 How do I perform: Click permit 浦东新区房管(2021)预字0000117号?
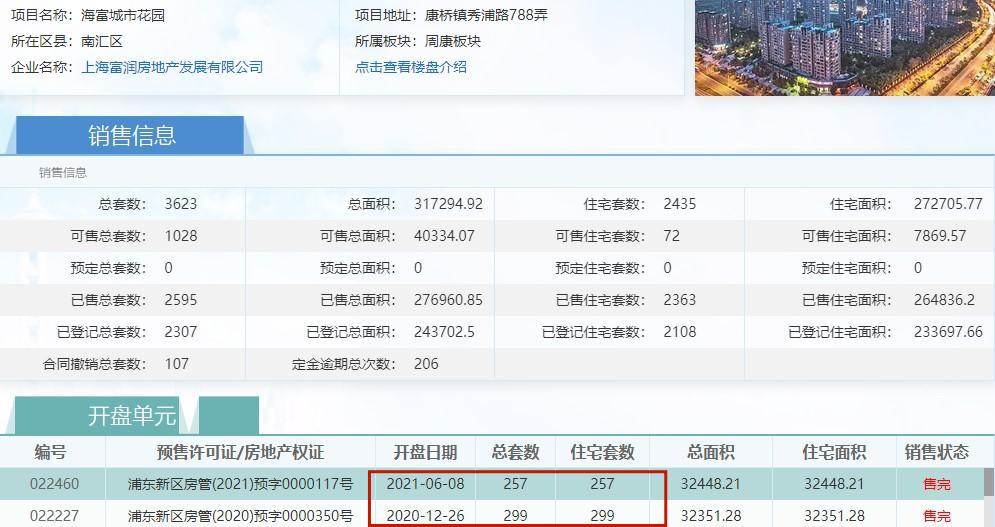(241, 484)
